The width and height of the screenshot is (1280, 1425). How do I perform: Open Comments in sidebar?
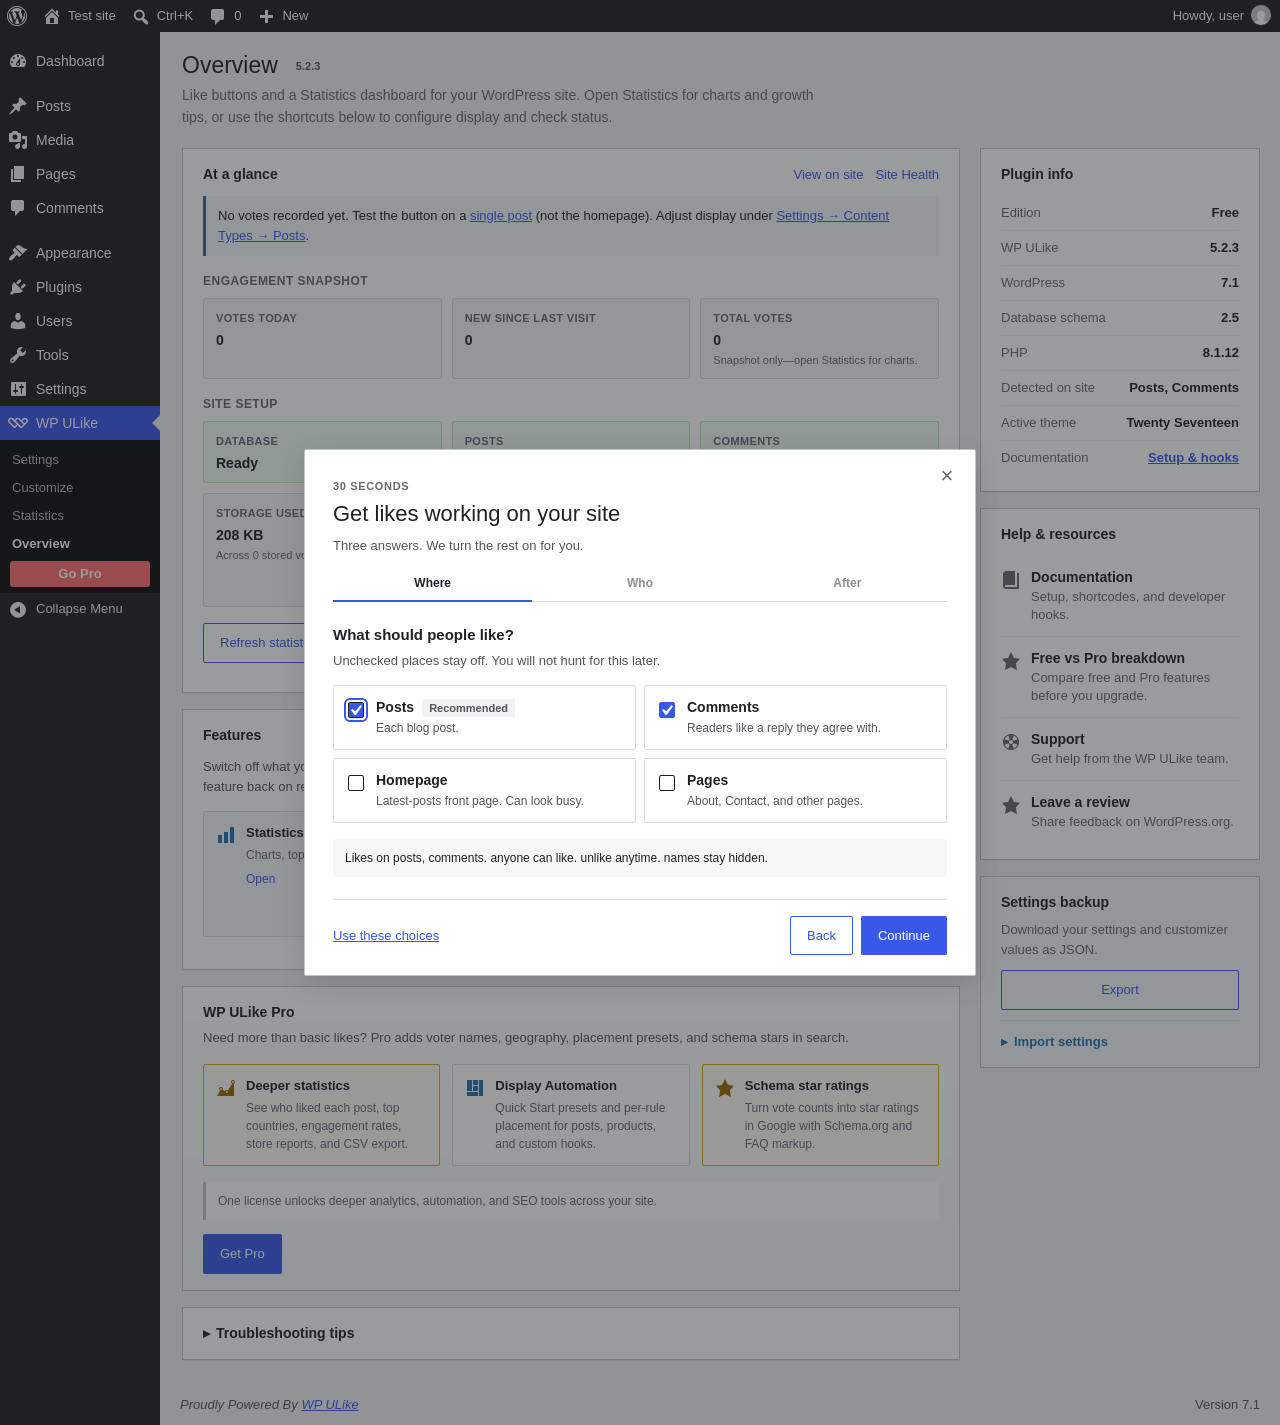pos(80,208)
